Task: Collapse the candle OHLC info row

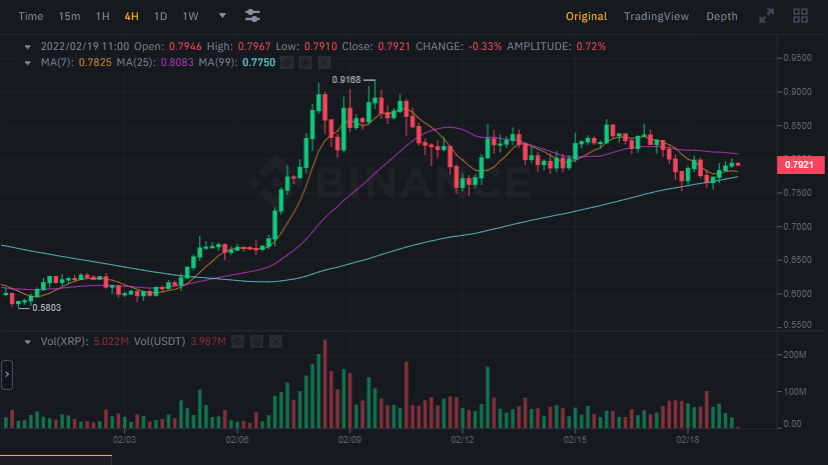Action: (28, 46)
